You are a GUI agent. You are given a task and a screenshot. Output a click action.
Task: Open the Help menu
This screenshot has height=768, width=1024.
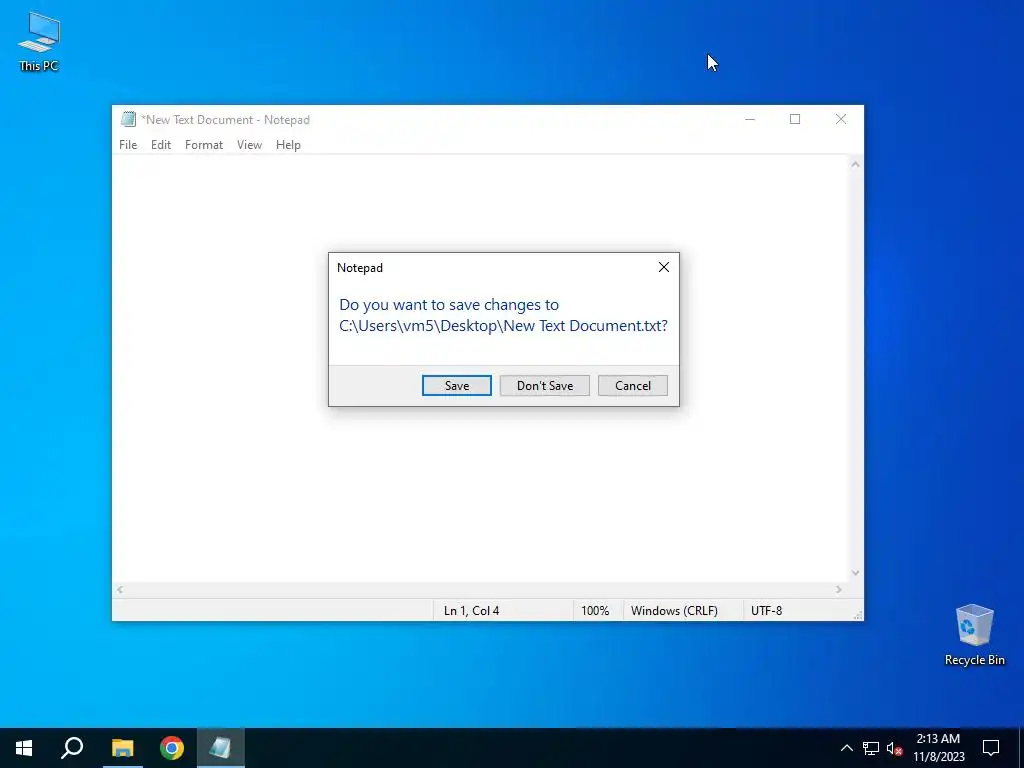[x=288, y=145]
